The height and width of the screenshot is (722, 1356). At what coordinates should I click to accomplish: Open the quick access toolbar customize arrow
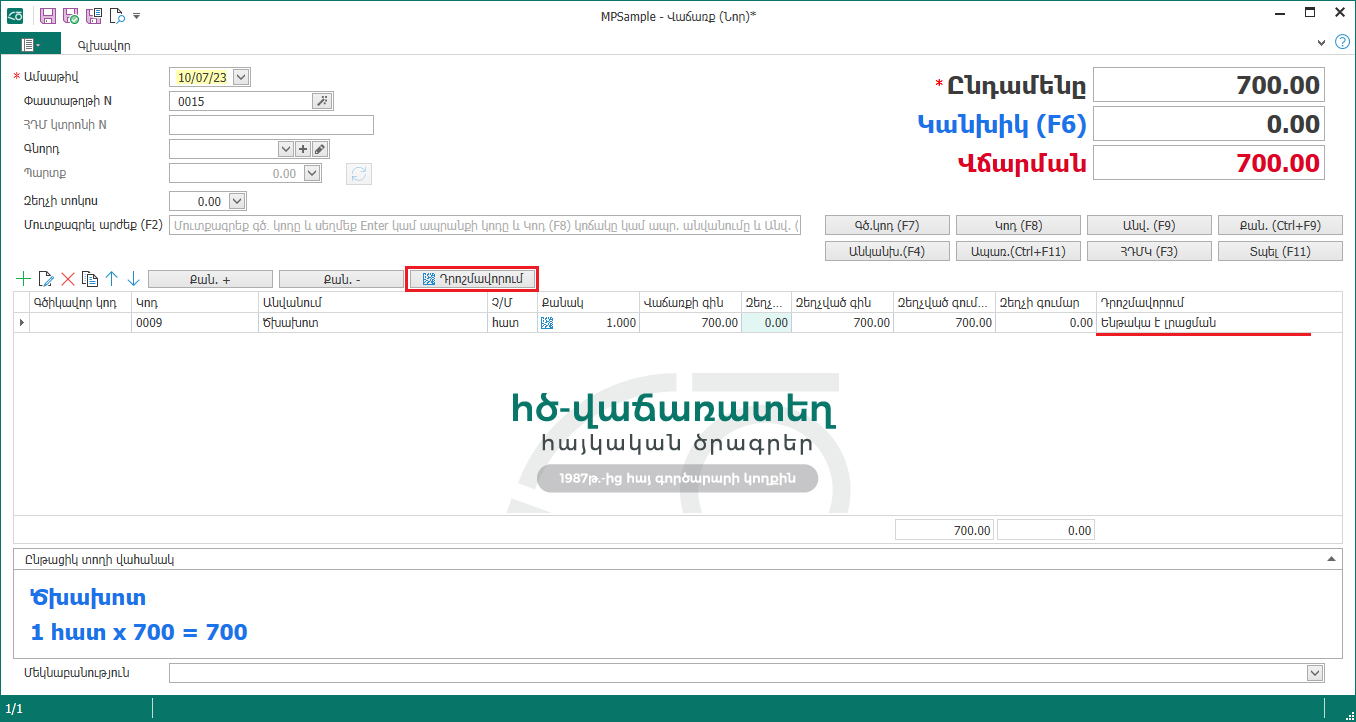pyautogui.click(x=137, y=16)
